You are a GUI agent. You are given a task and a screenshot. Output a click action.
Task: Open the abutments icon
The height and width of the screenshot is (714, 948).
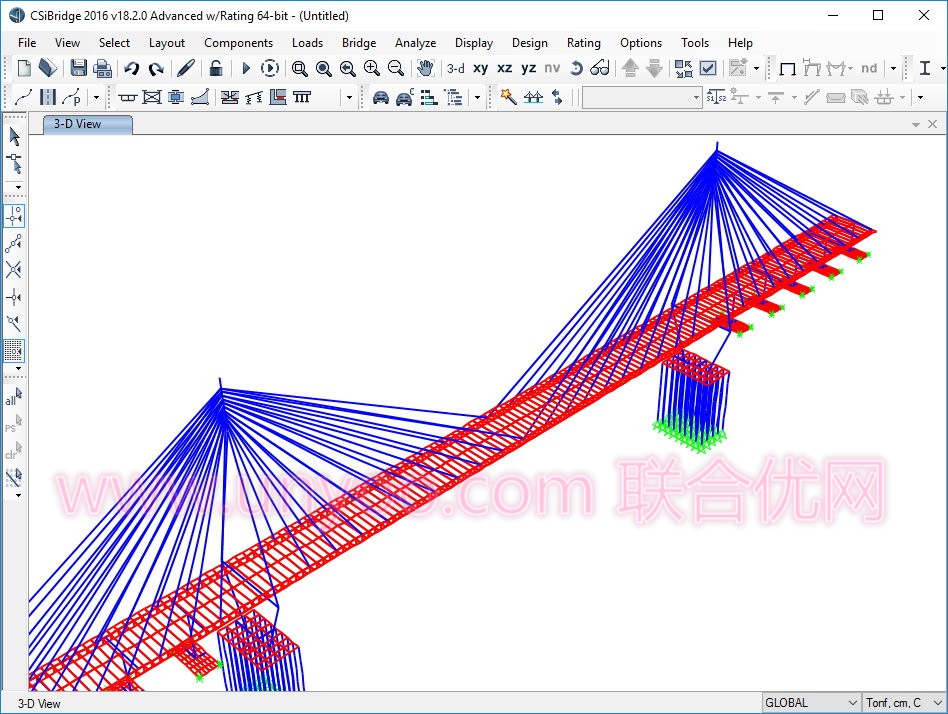[x=278, y=97]
